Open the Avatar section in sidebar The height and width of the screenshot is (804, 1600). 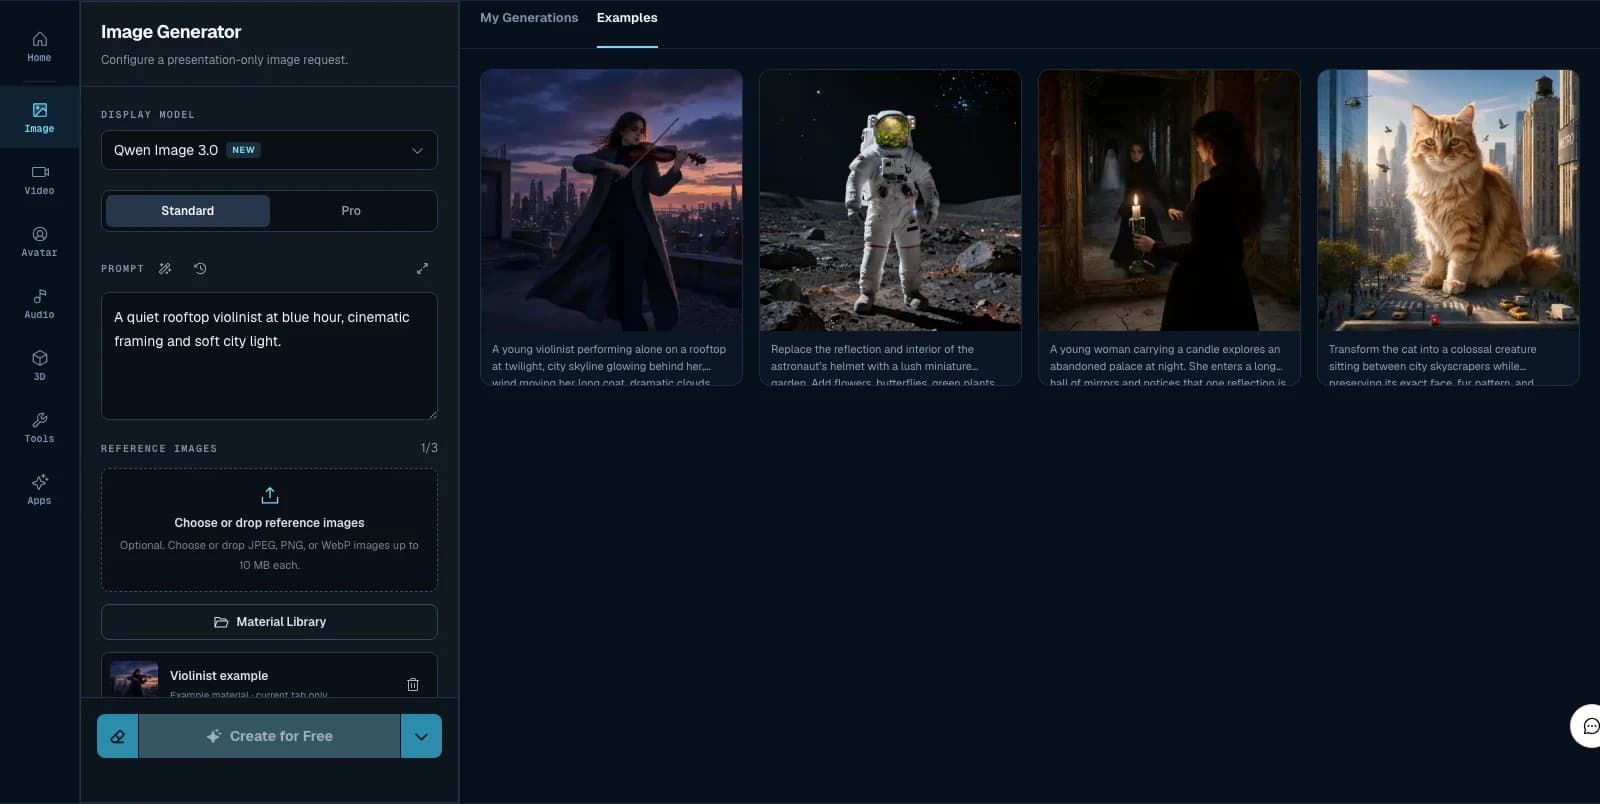39,242
